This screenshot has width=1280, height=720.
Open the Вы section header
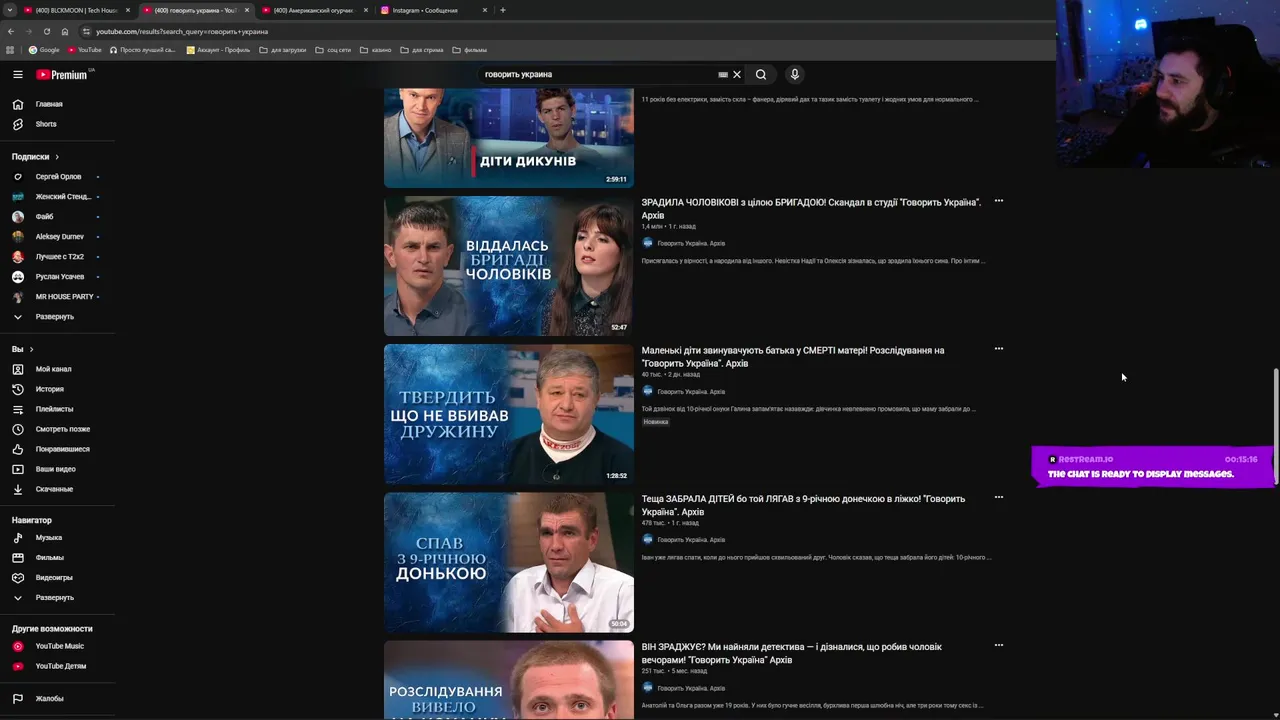[22, 349]
